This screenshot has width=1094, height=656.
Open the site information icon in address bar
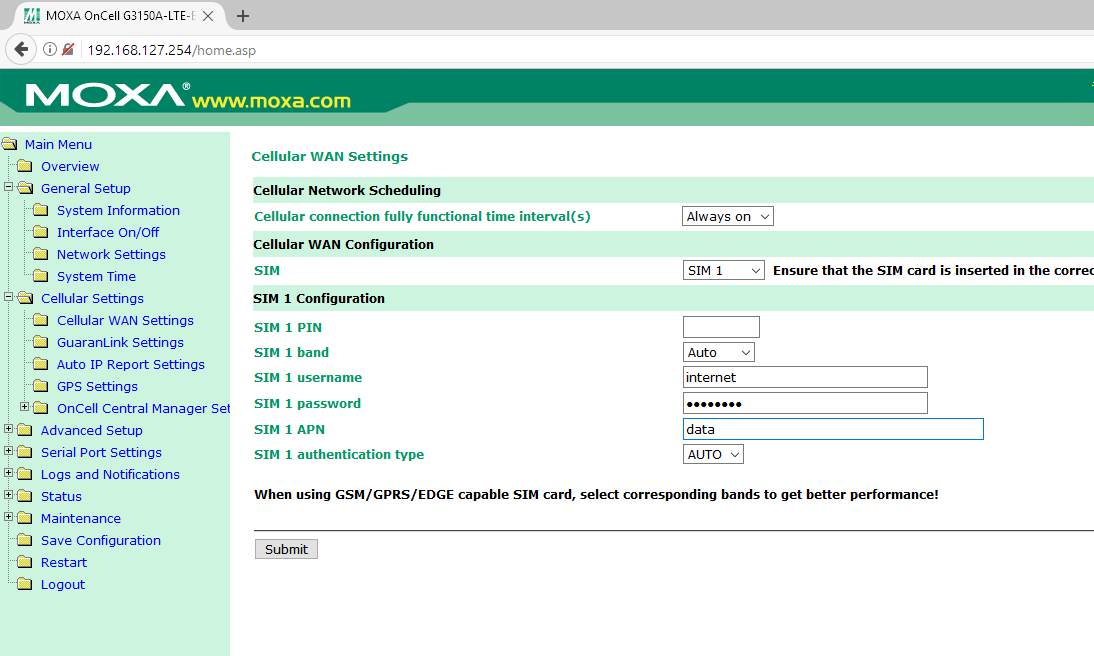[50, 50]
